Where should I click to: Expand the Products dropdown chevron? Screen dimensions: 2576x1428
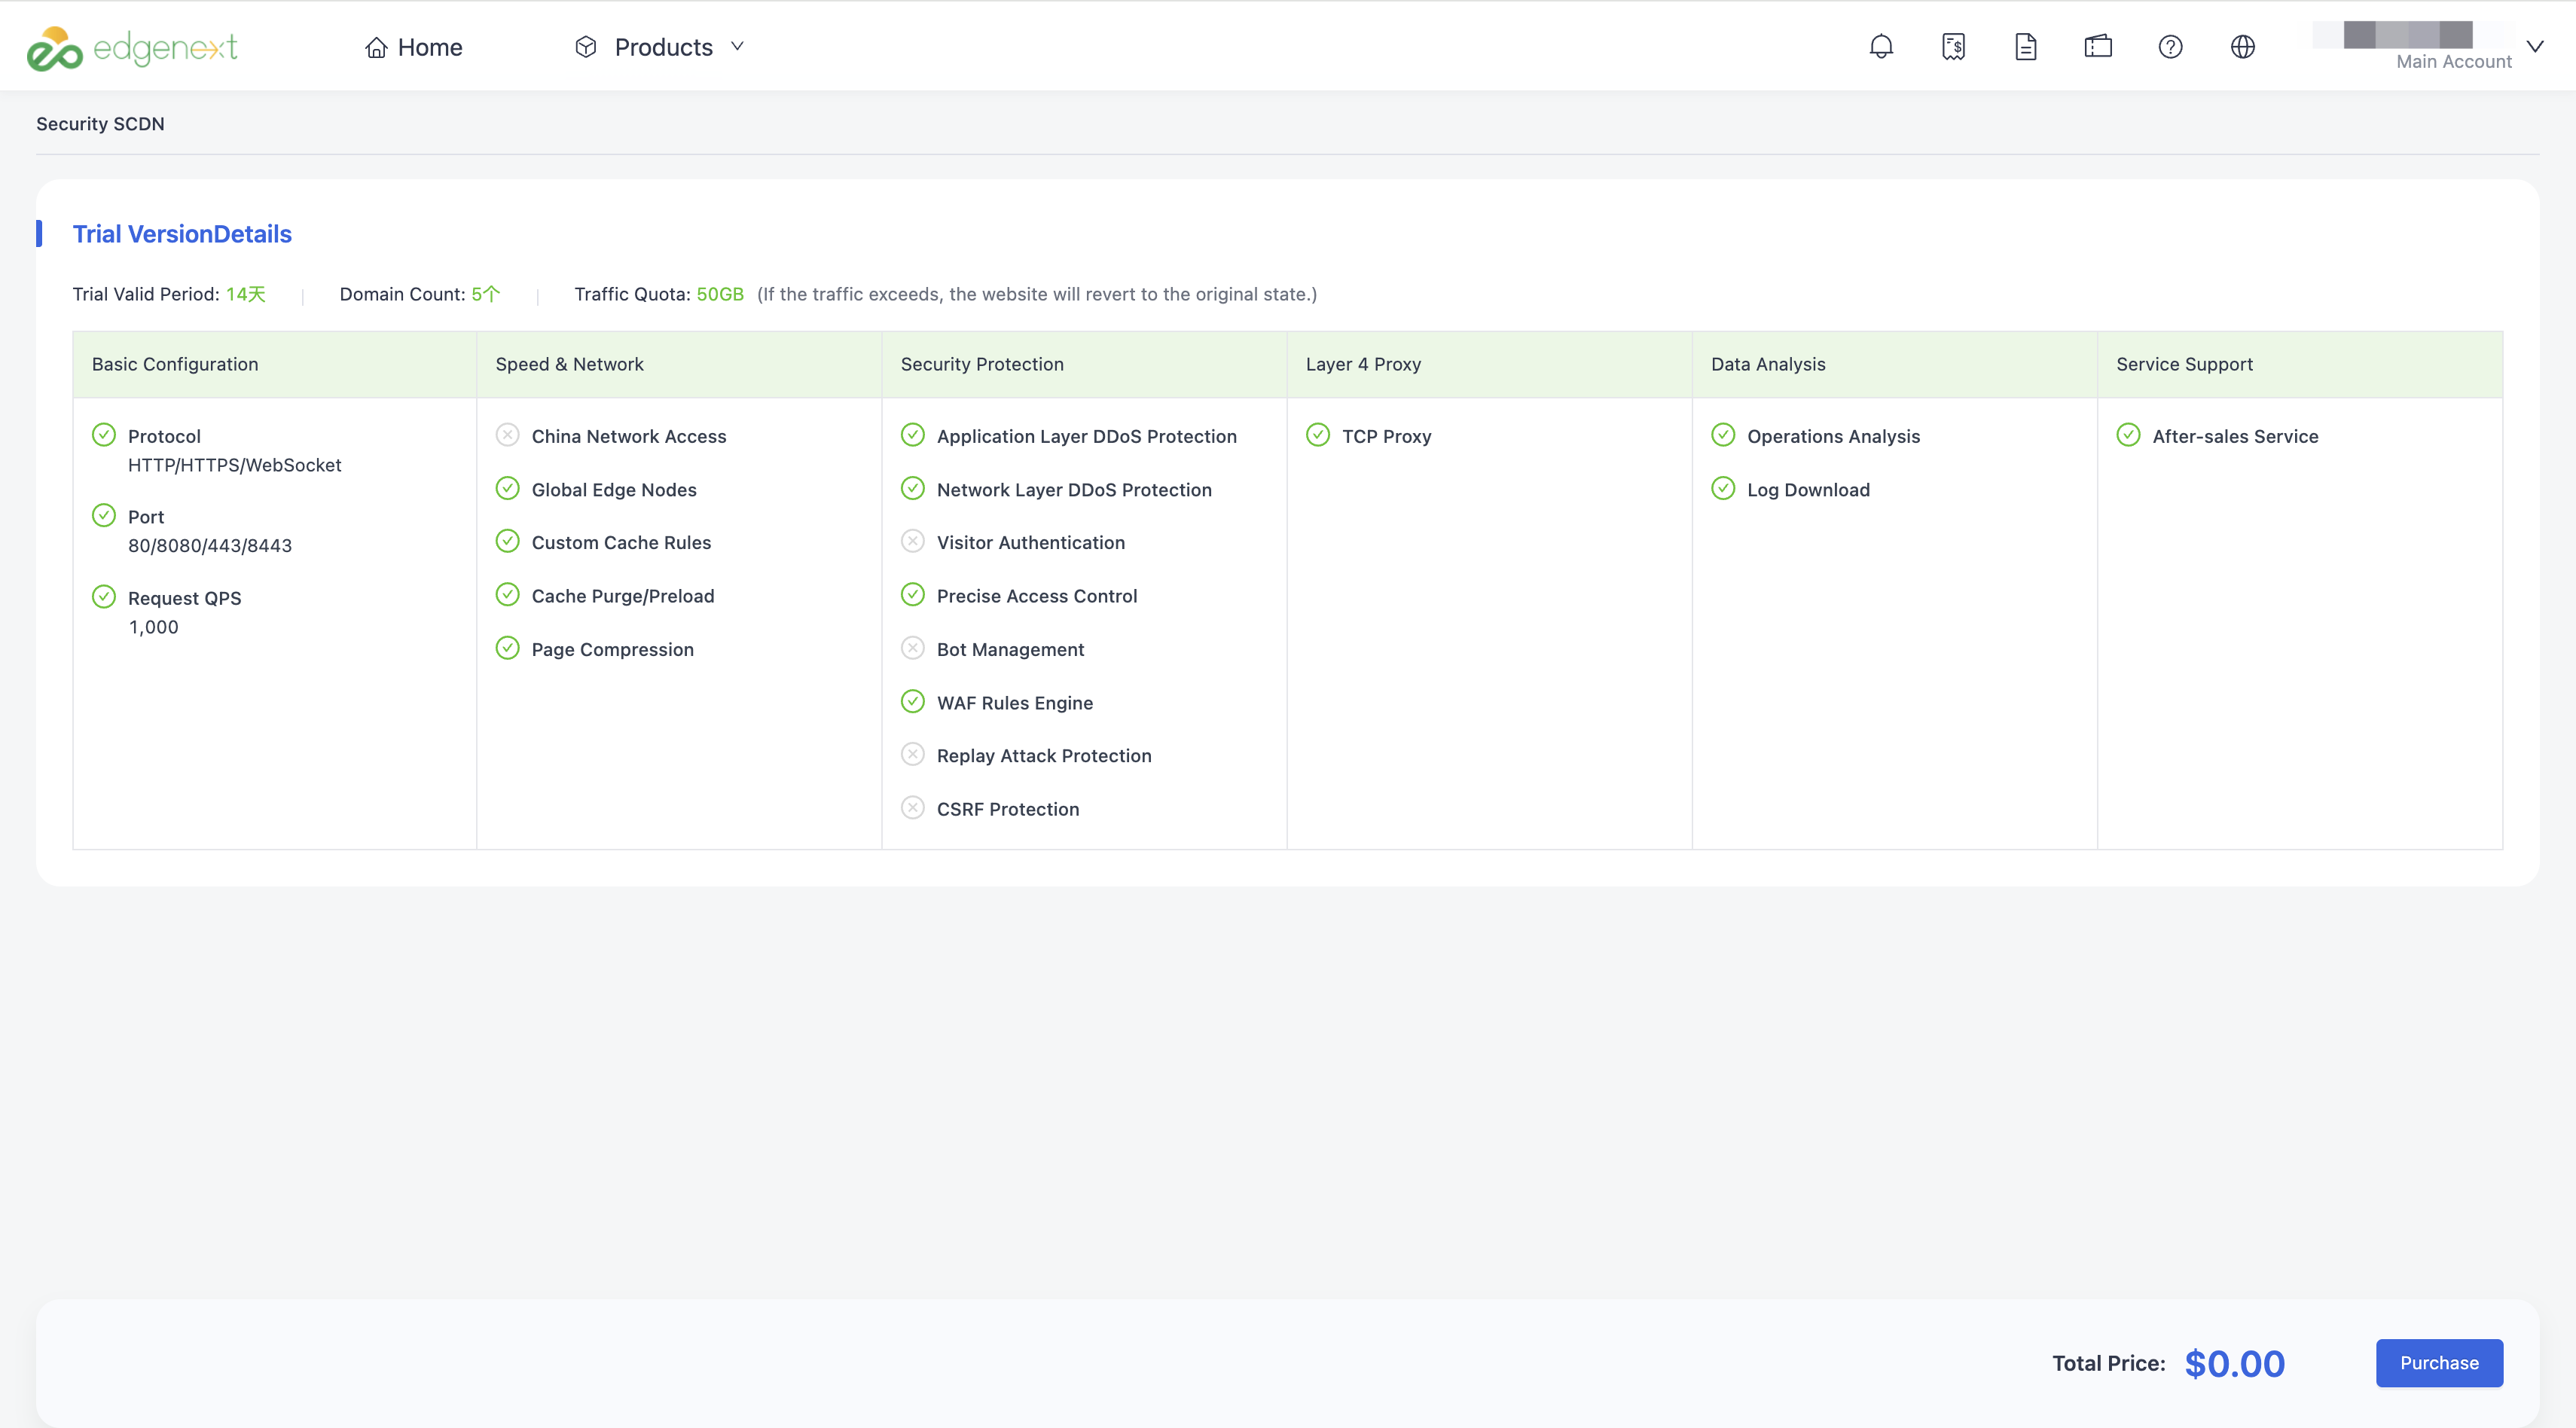[x=737, y=46]
